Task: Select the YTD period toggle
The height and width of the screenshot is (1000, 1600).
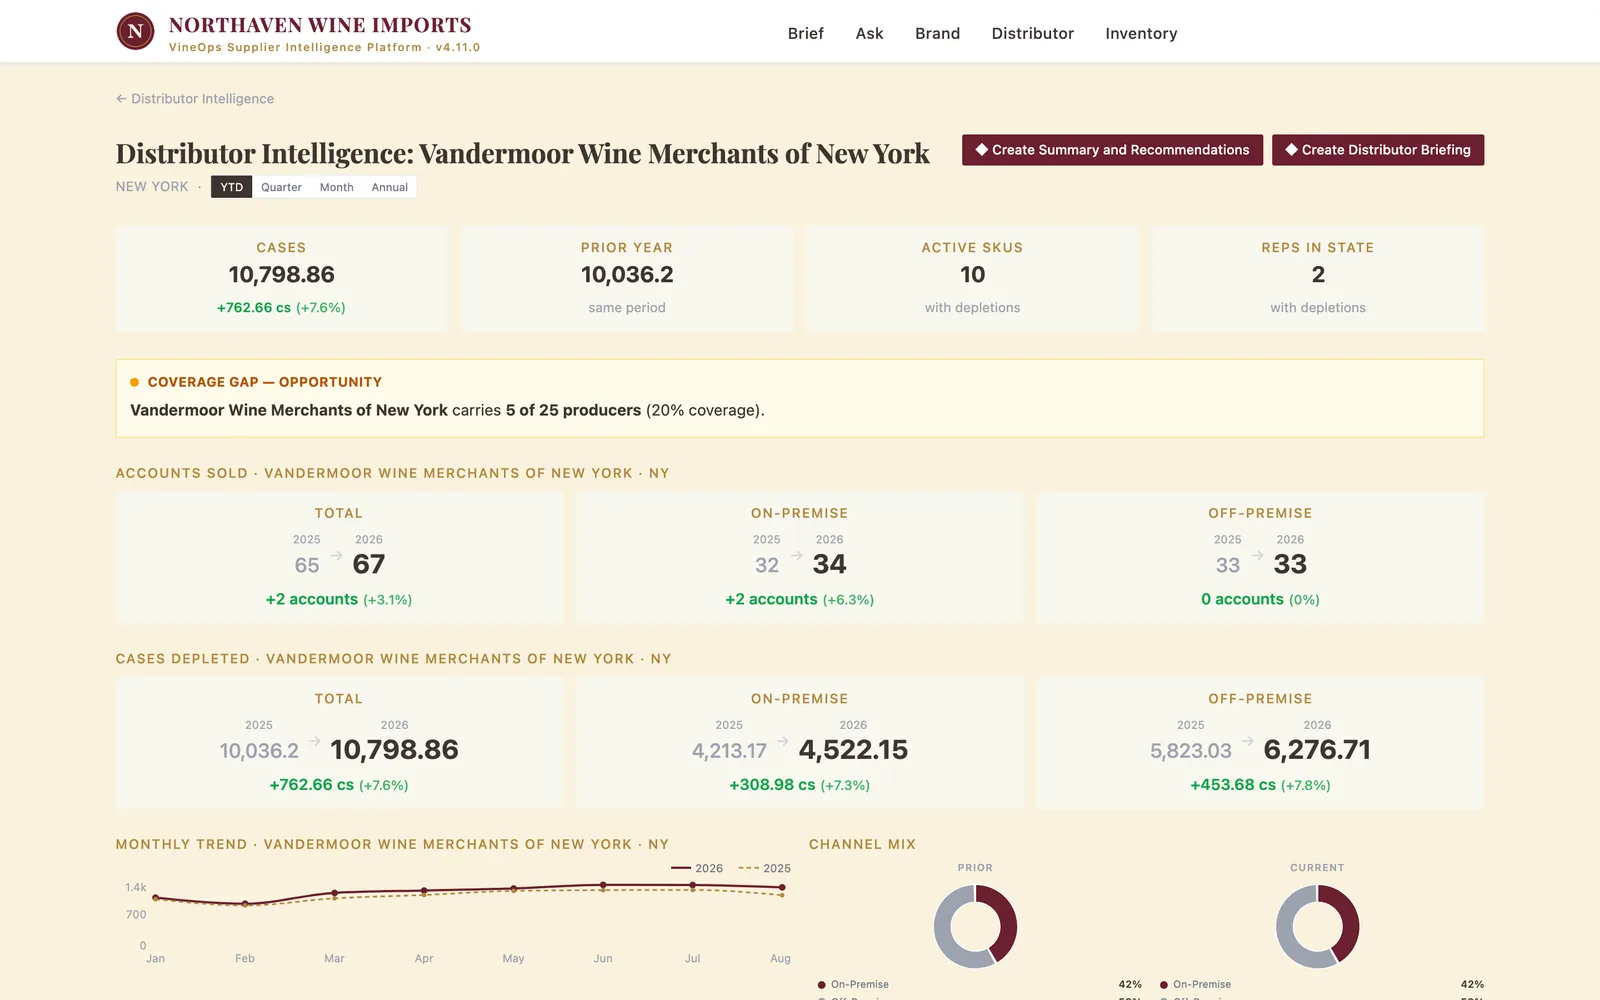Action: click(231, 187)
